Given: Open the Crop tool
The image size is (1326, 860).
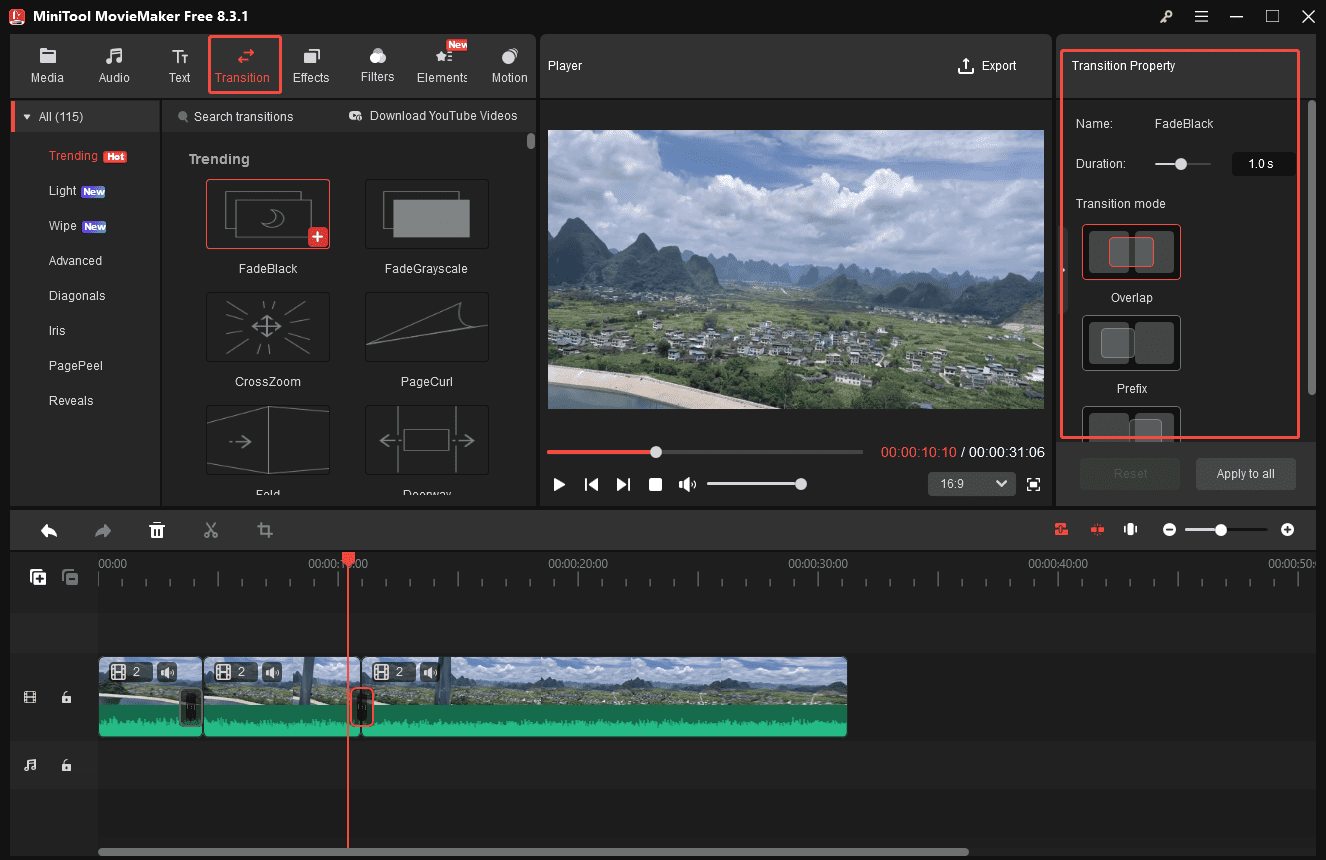Looking at the screenshot, I should (265, 530).
